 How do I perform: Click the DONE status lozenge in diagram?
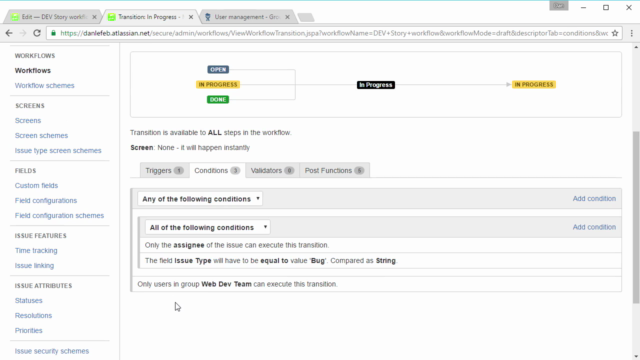point(218,100)
